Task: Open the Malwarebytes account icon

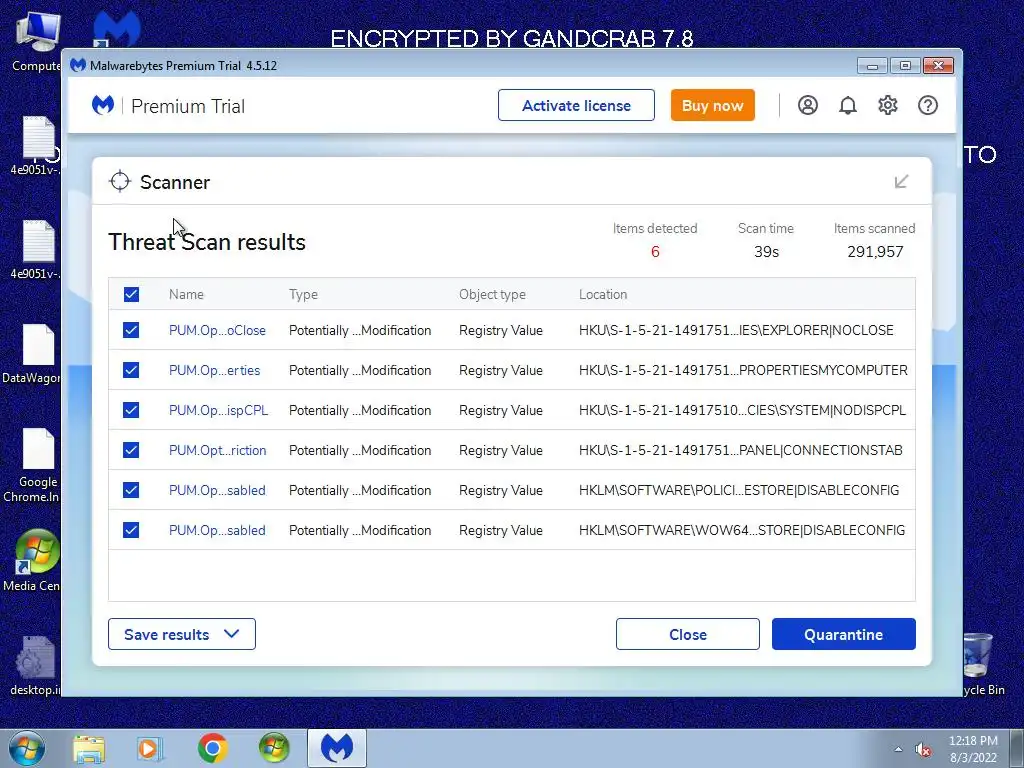Action: pos(807,105)
